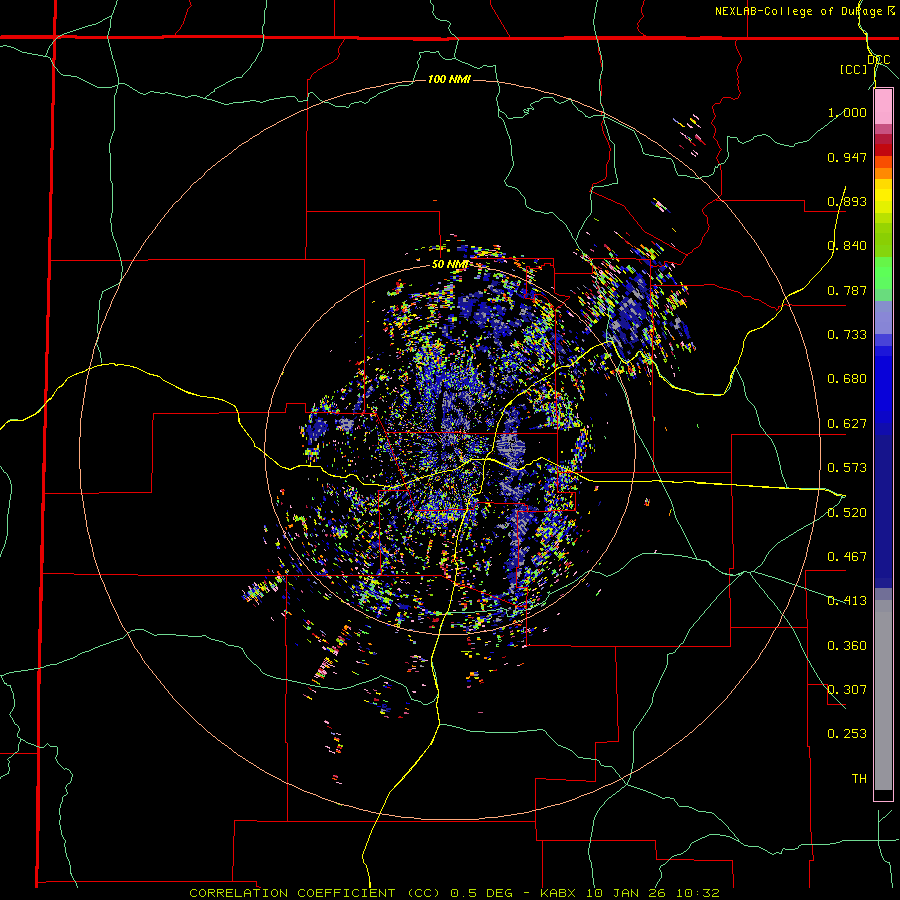Pick the bright green band in color bar
This screenshot has width=900, height=900.
tap(883, 273)
